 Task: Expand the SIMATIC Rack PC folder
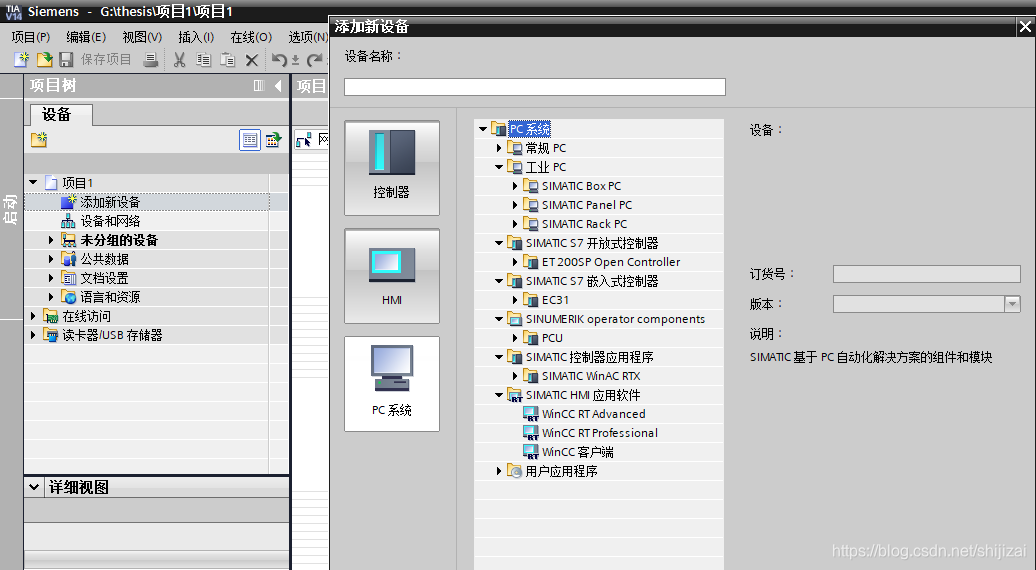(x=515, y=224)
